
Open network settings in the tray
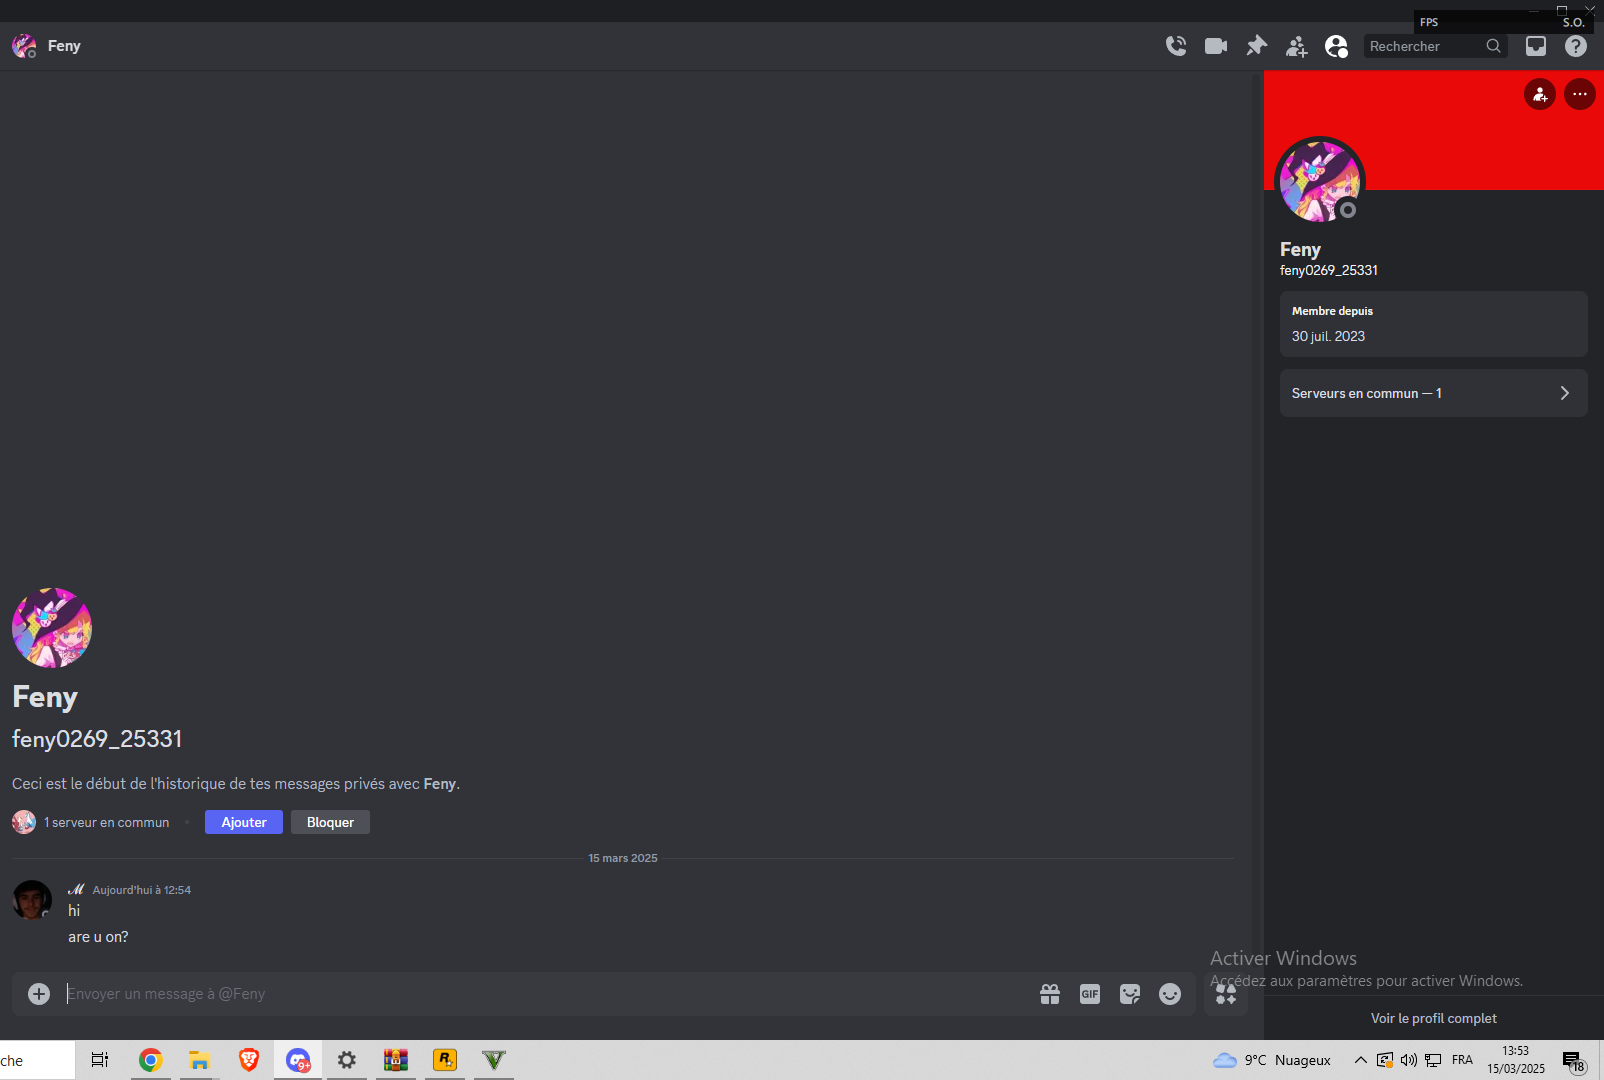coord(1433,1060)
